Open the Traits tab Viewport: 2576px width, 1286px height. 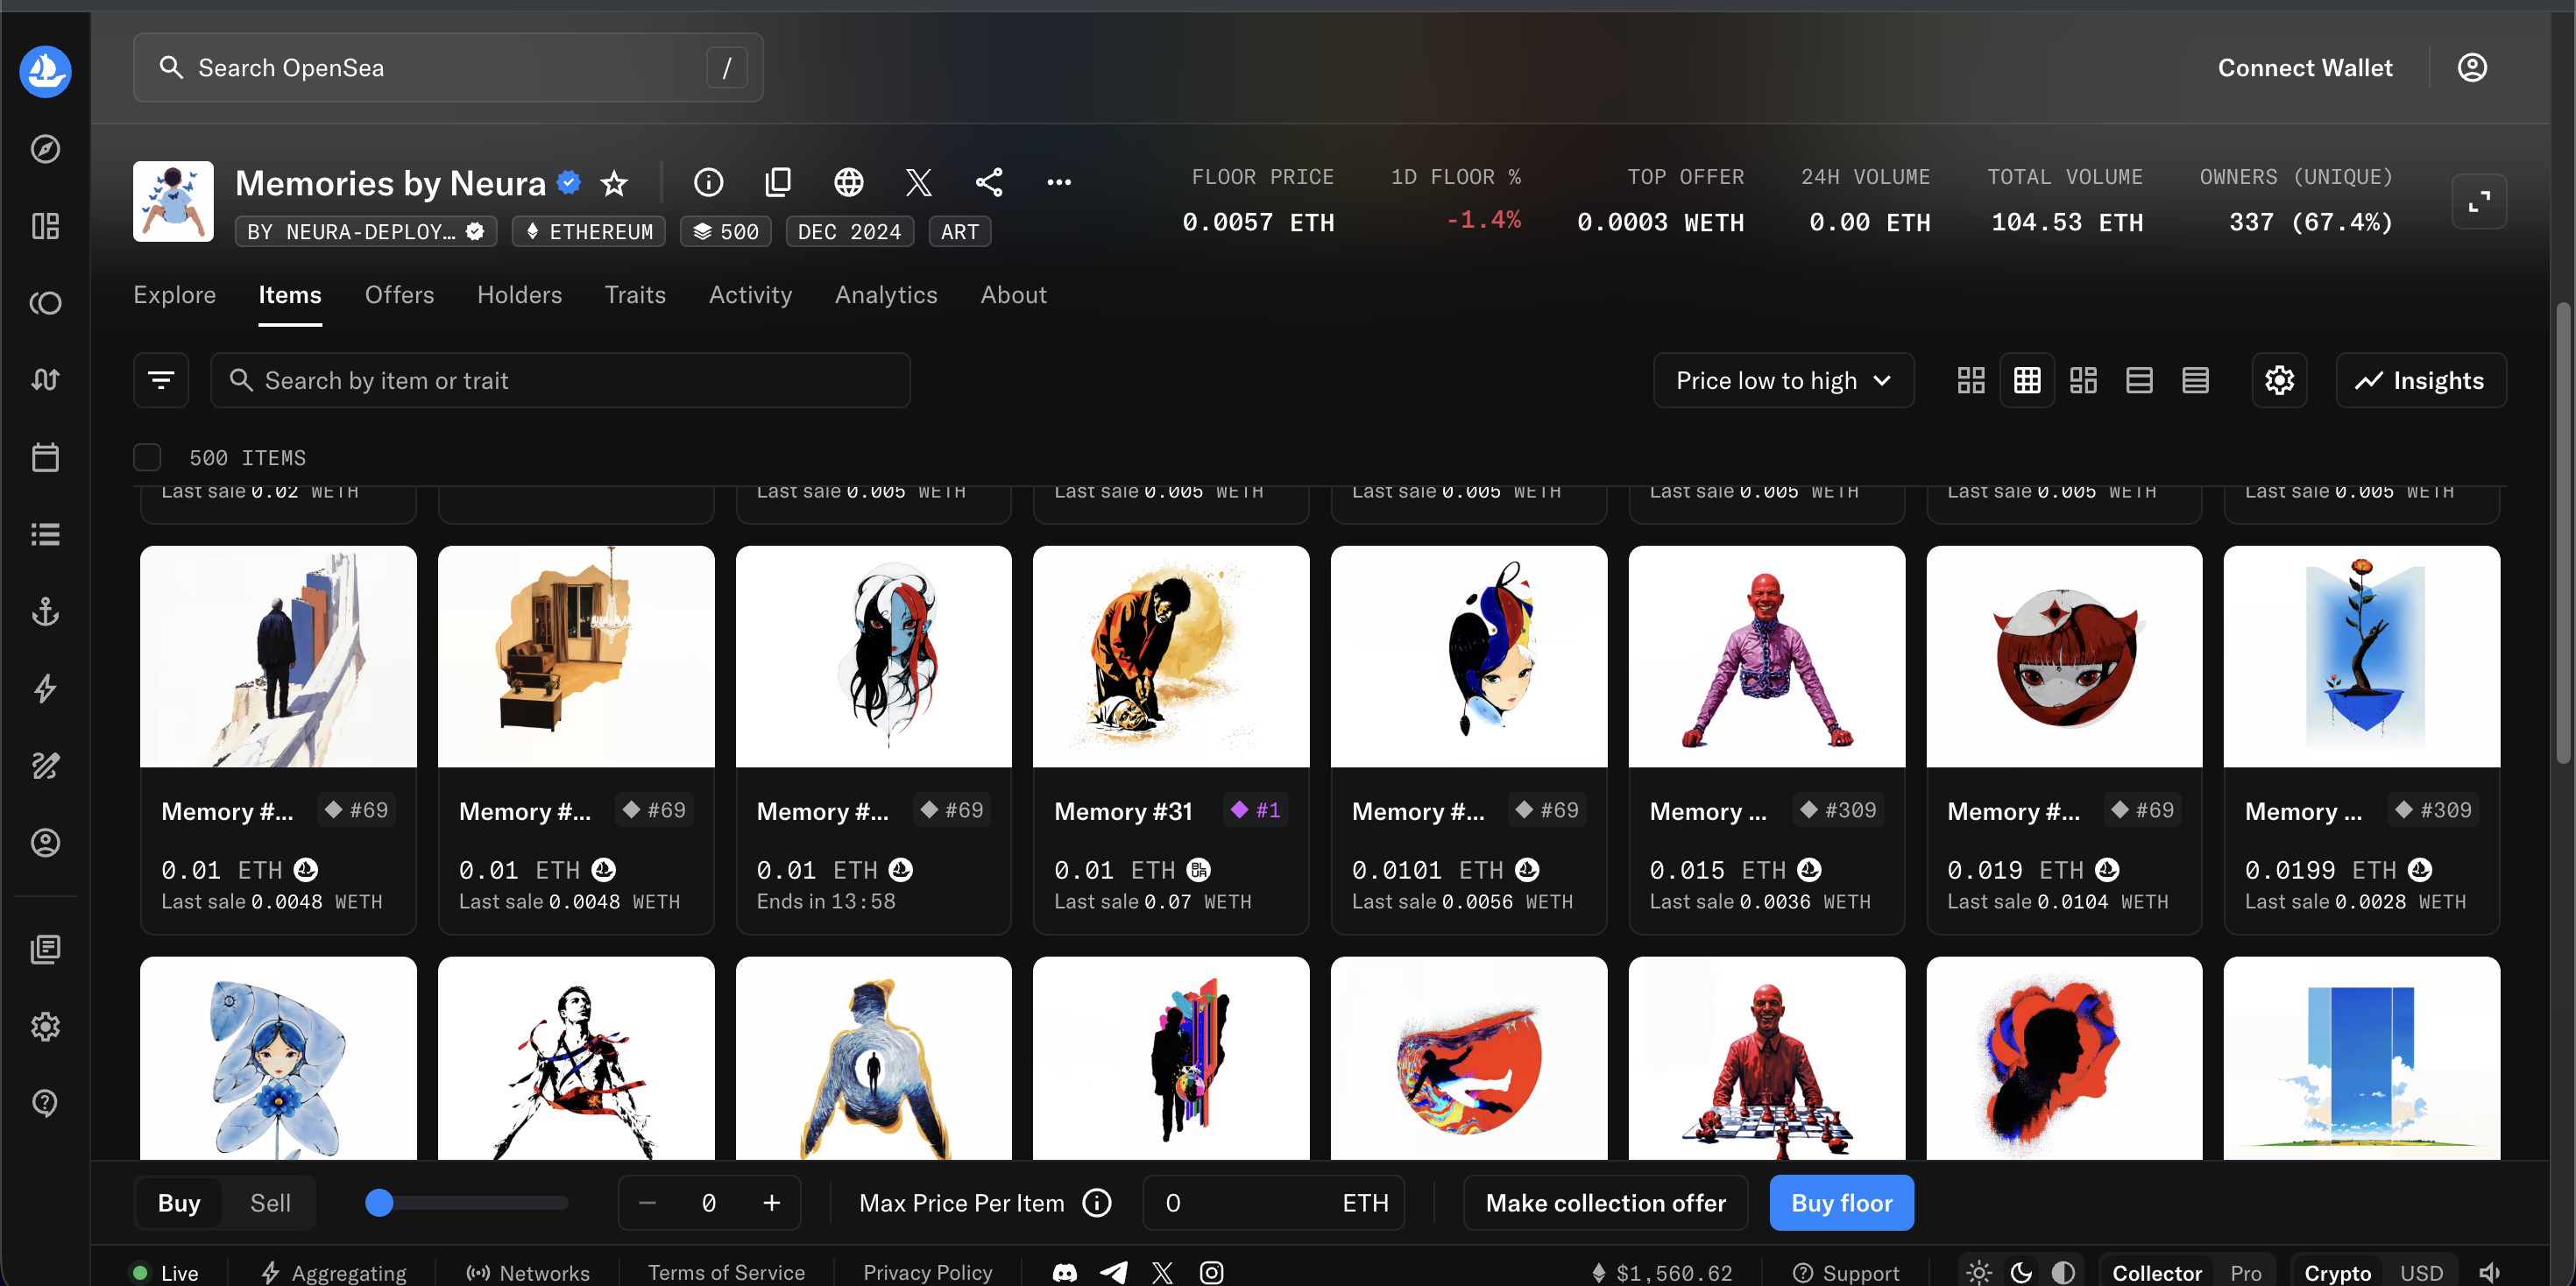click(635, 295)
